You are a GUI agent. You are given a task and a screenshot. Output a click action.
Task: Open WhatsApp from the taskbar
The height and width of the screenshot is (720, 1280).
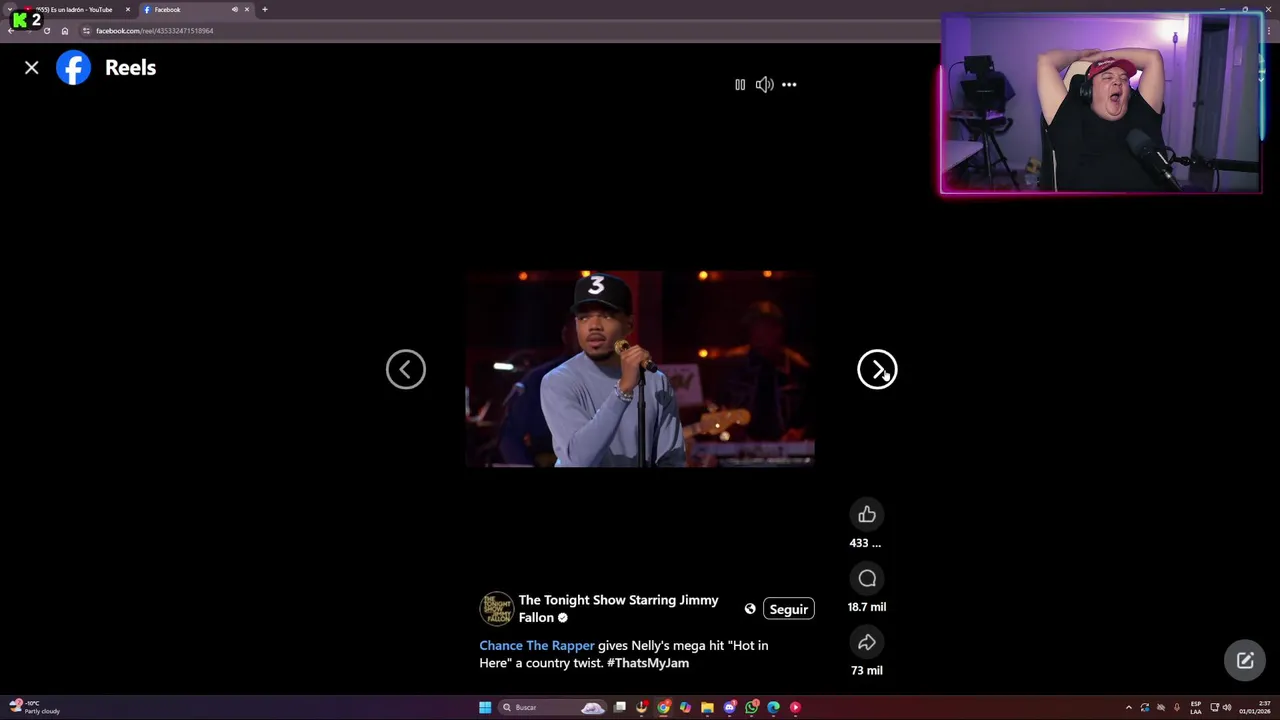point(751,708)
